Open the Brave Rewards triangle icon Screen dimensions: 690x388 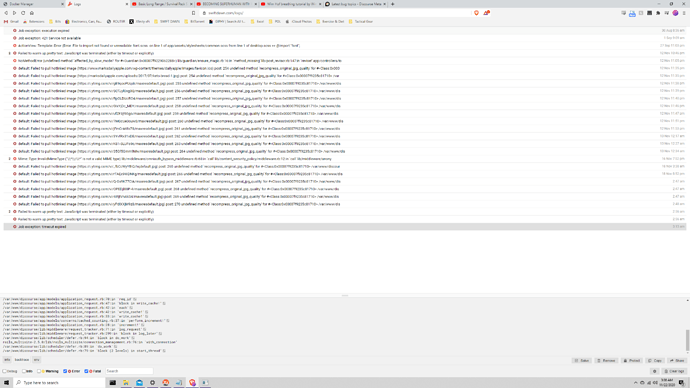486,13
